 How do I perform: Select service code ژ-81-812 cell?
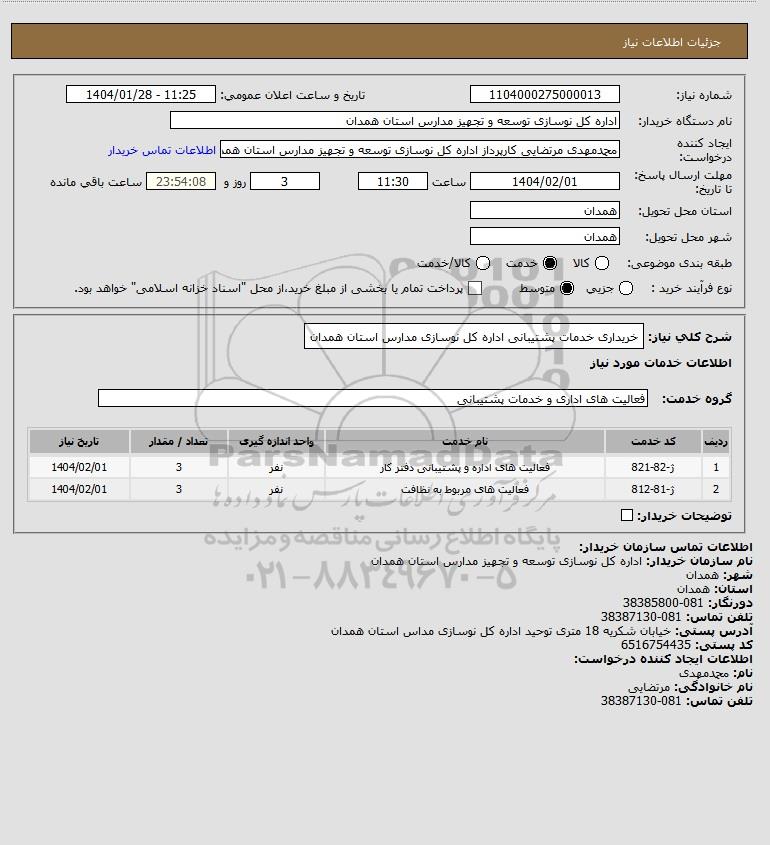pyautogui.click(x=653, y=489)
